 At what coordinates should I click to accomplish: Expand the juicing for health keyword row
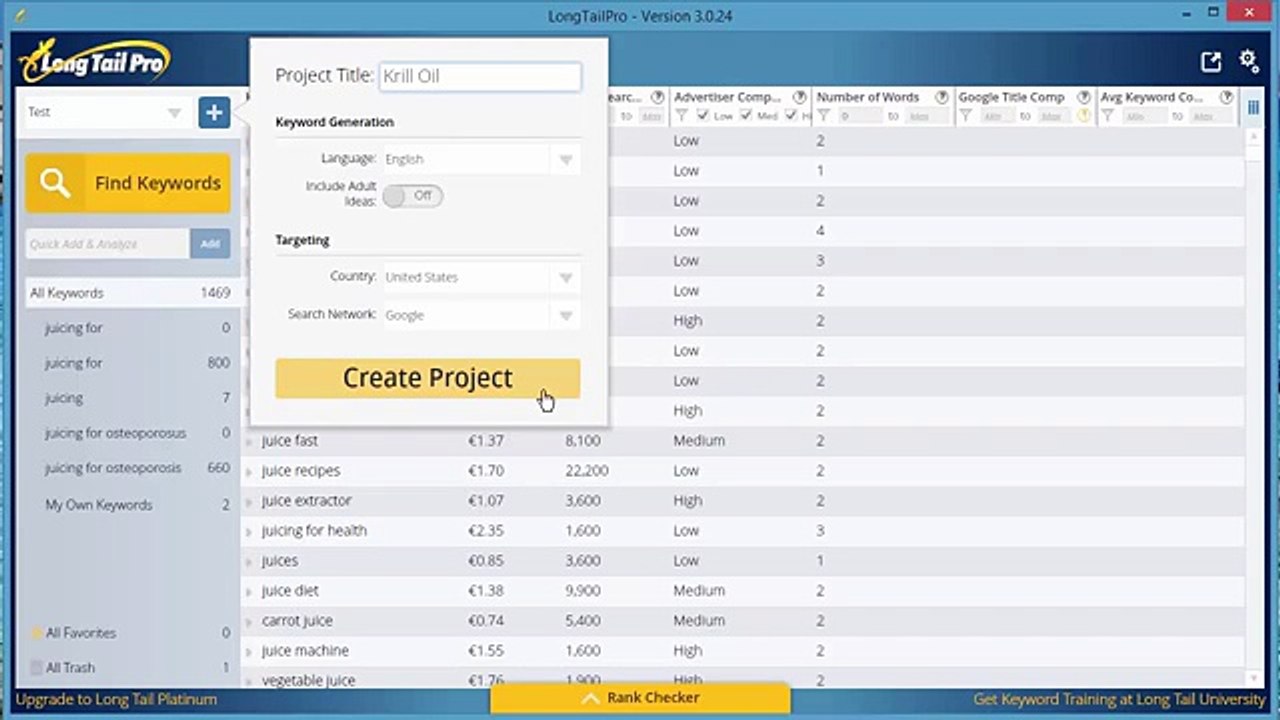click(249, 531)
